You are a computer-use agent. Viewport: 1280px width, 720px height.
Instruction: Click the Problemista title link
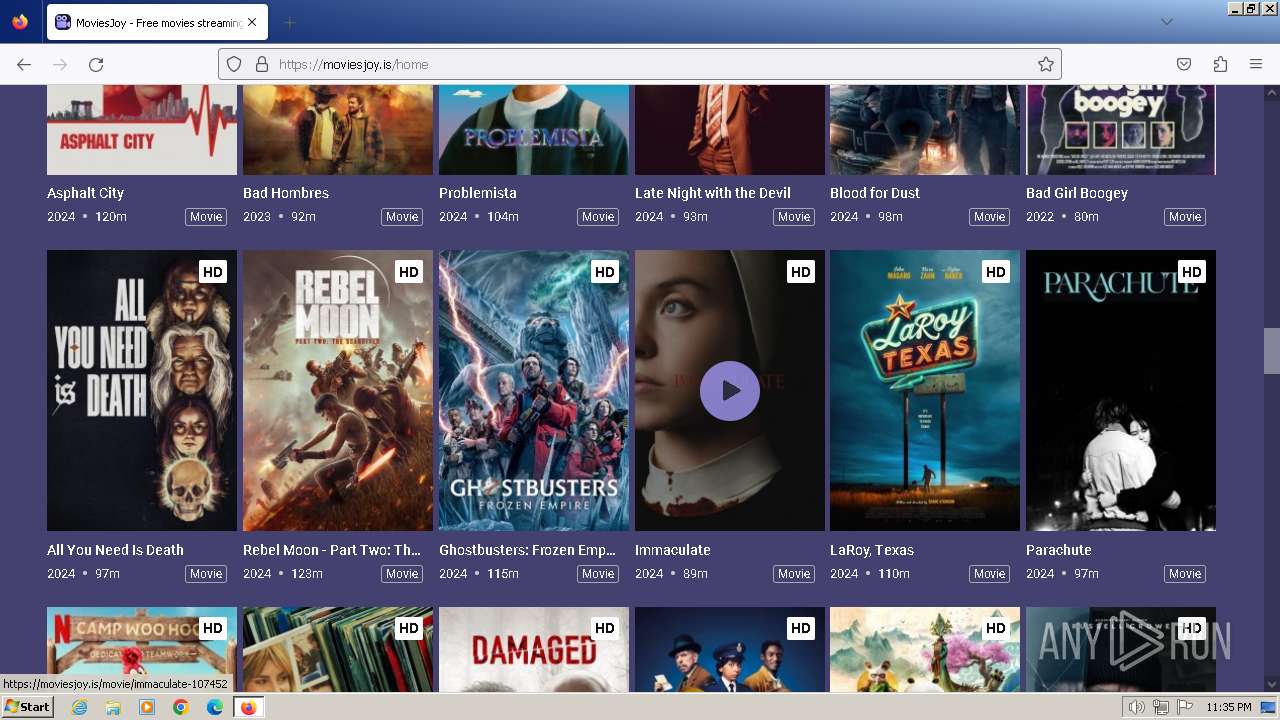(x=478, y=193)
